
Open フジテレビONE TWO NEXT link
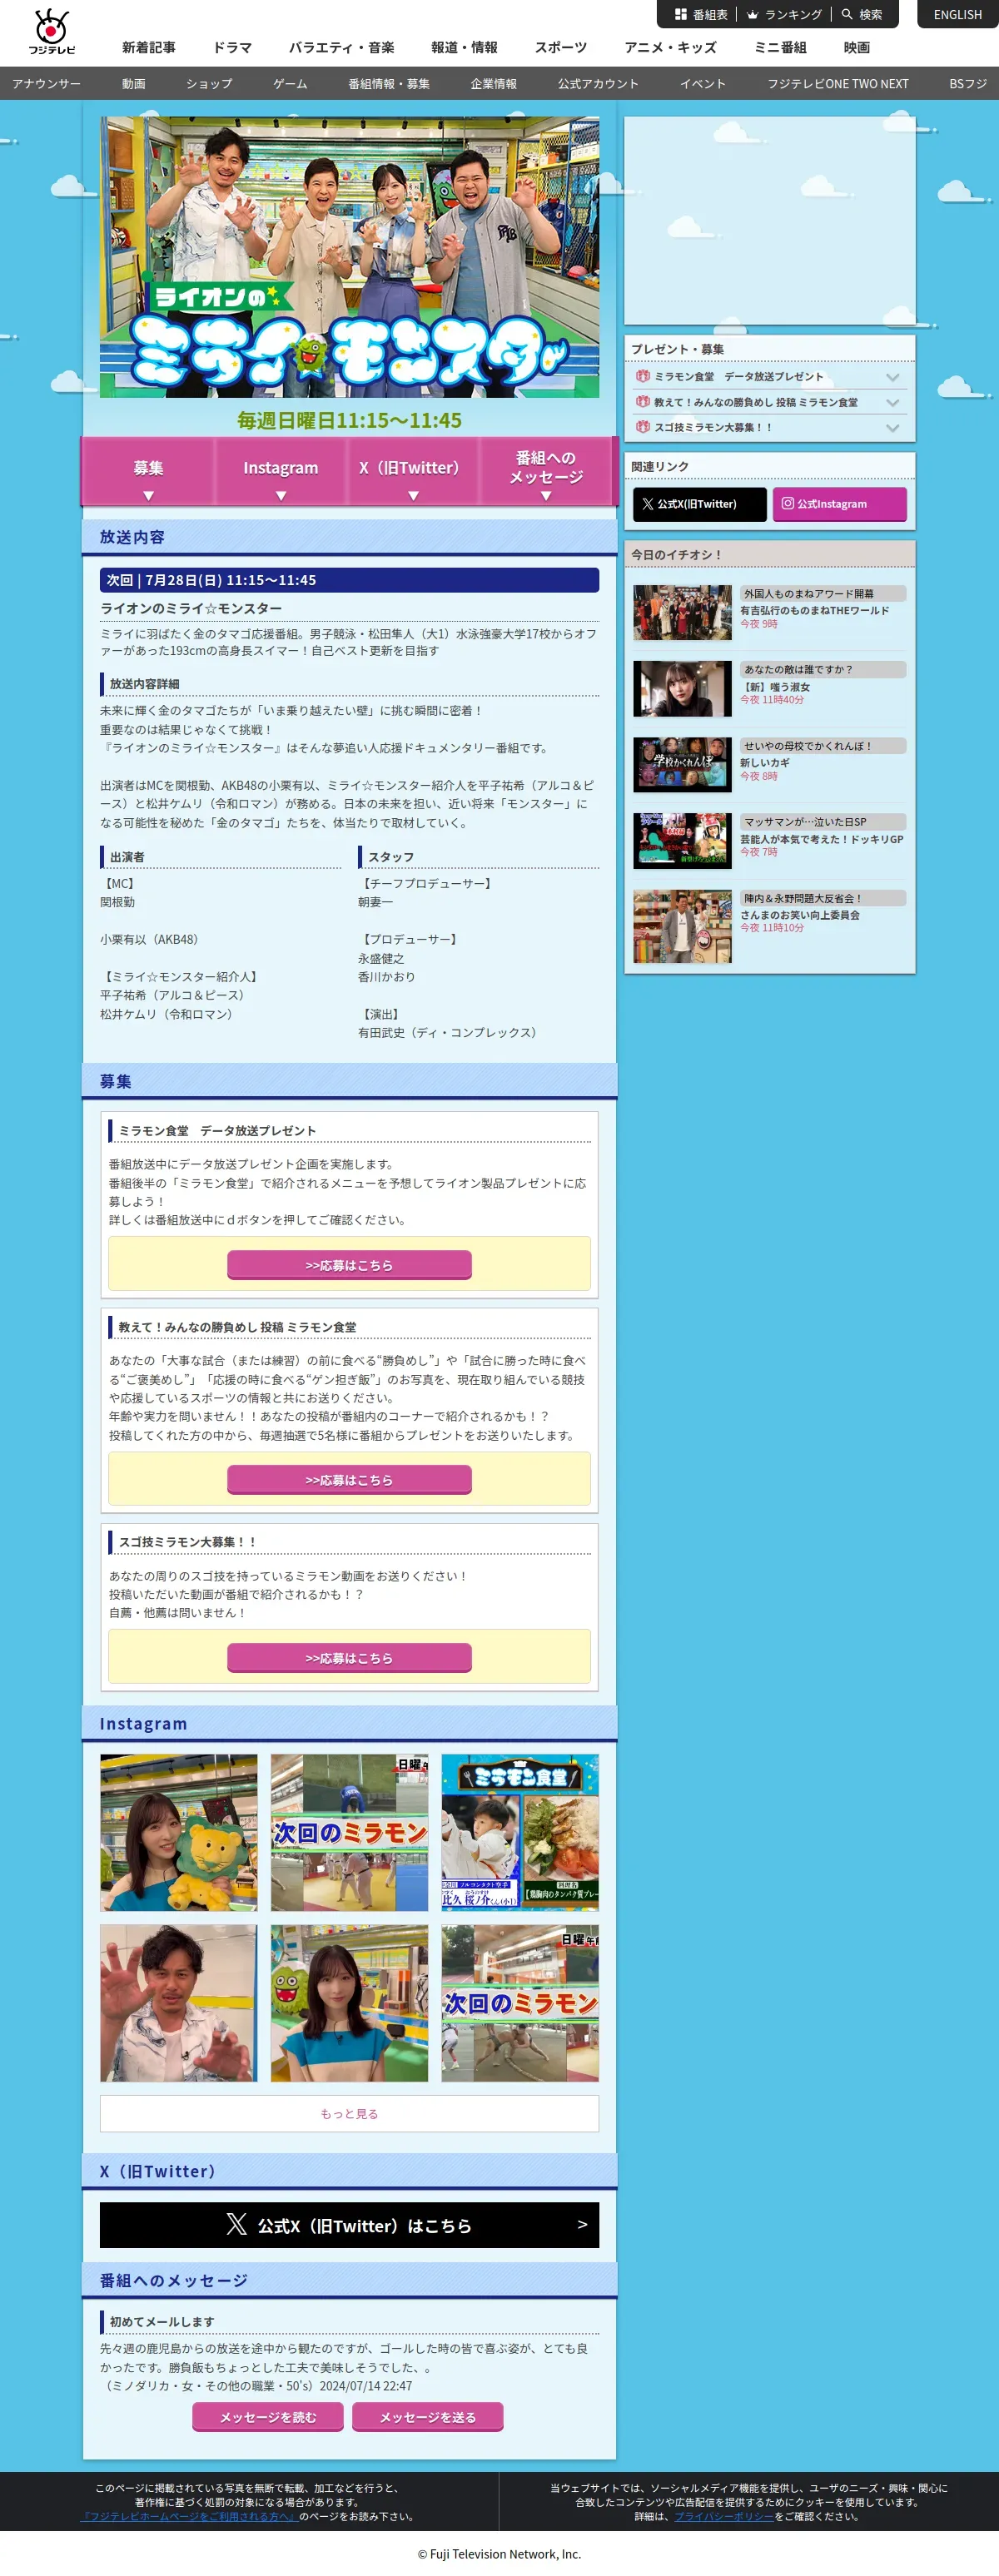point(838,84)
